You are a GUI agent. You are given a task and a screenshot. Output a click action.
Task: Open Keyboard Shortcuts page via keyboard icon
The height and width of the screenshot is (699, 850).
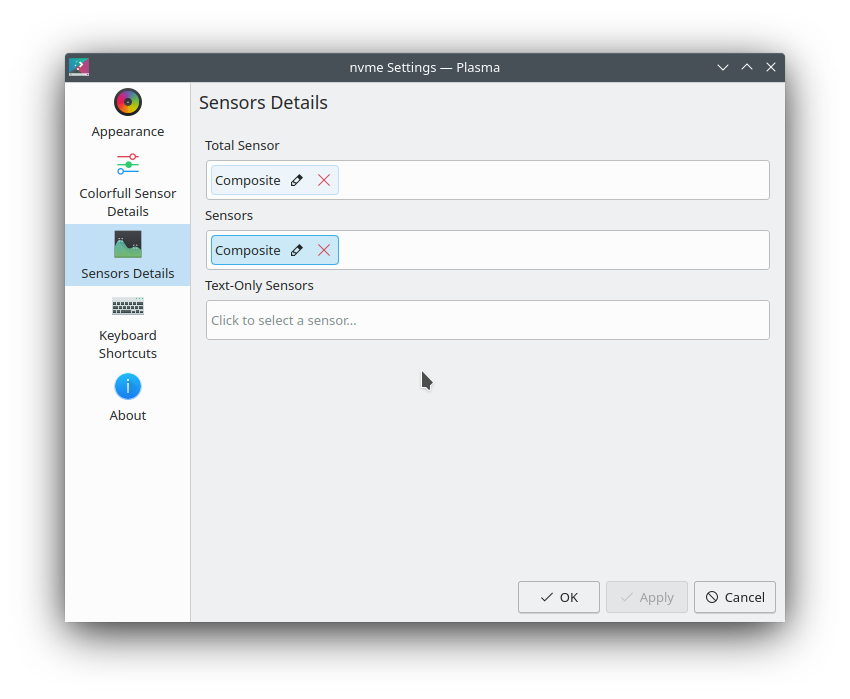point(128,306)
